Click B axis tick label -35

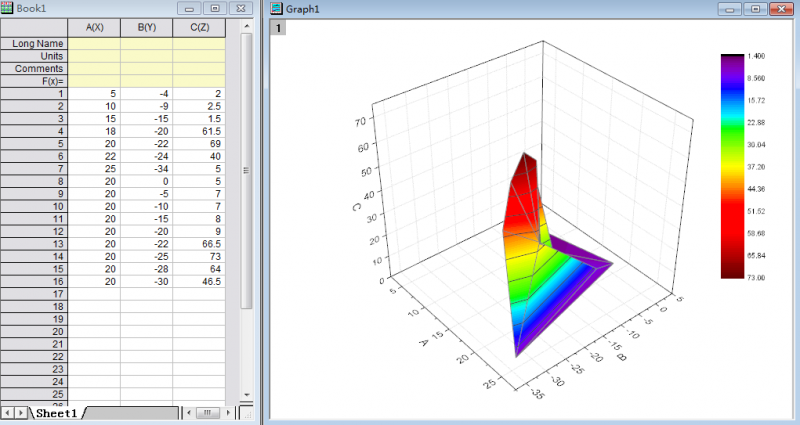[x=537, y=393]
